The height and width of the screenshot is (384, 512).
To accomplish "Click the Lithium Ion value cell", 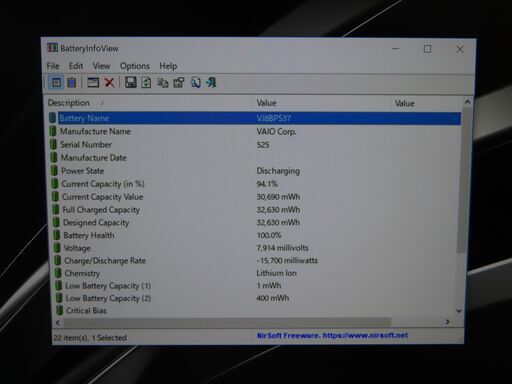I will 276,273.
